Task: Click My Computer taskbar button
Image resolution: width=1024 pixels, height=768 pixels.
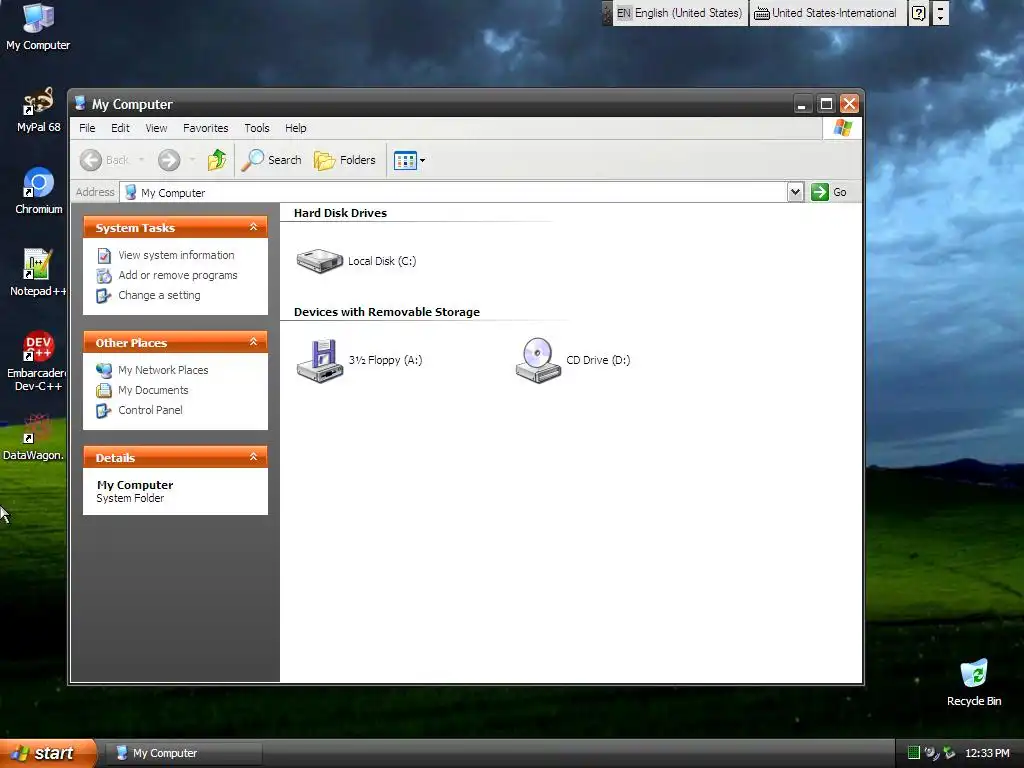Action: (x=184, y=753)
